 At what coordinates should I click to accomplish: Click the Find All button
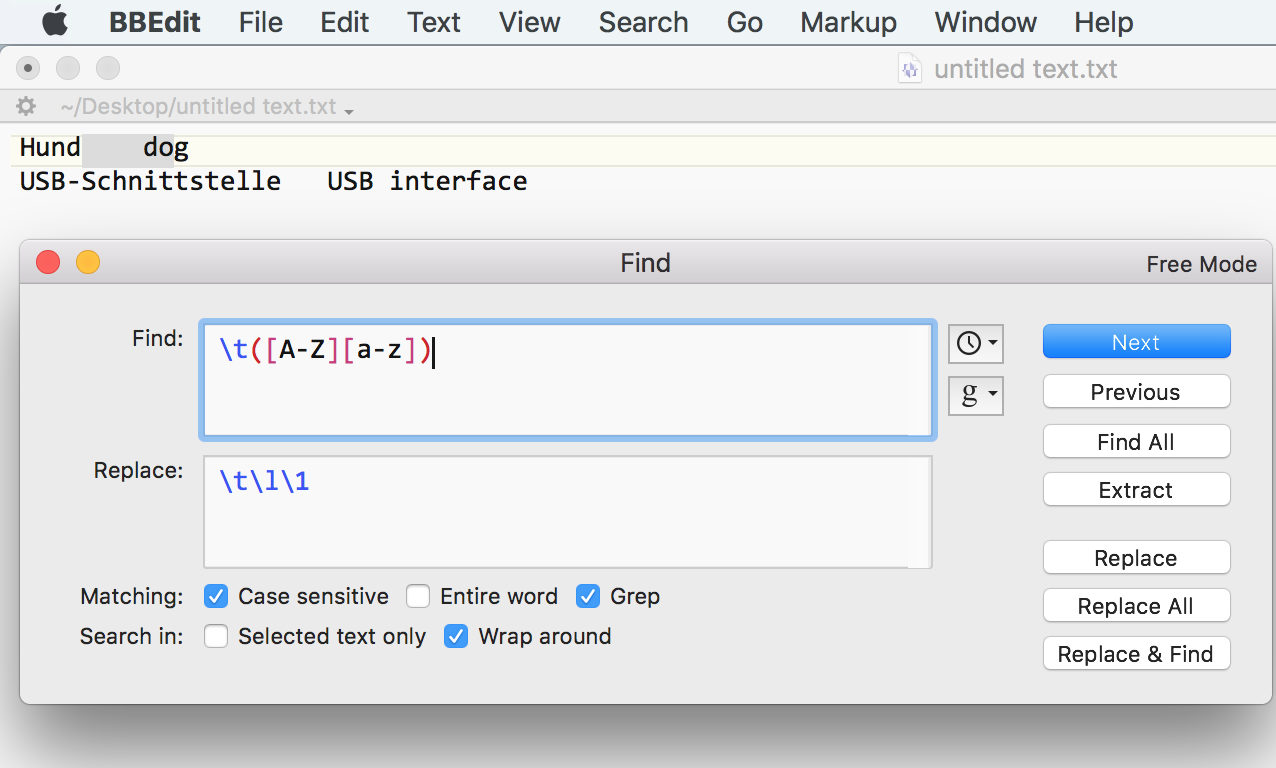[x=1136, y=442]
